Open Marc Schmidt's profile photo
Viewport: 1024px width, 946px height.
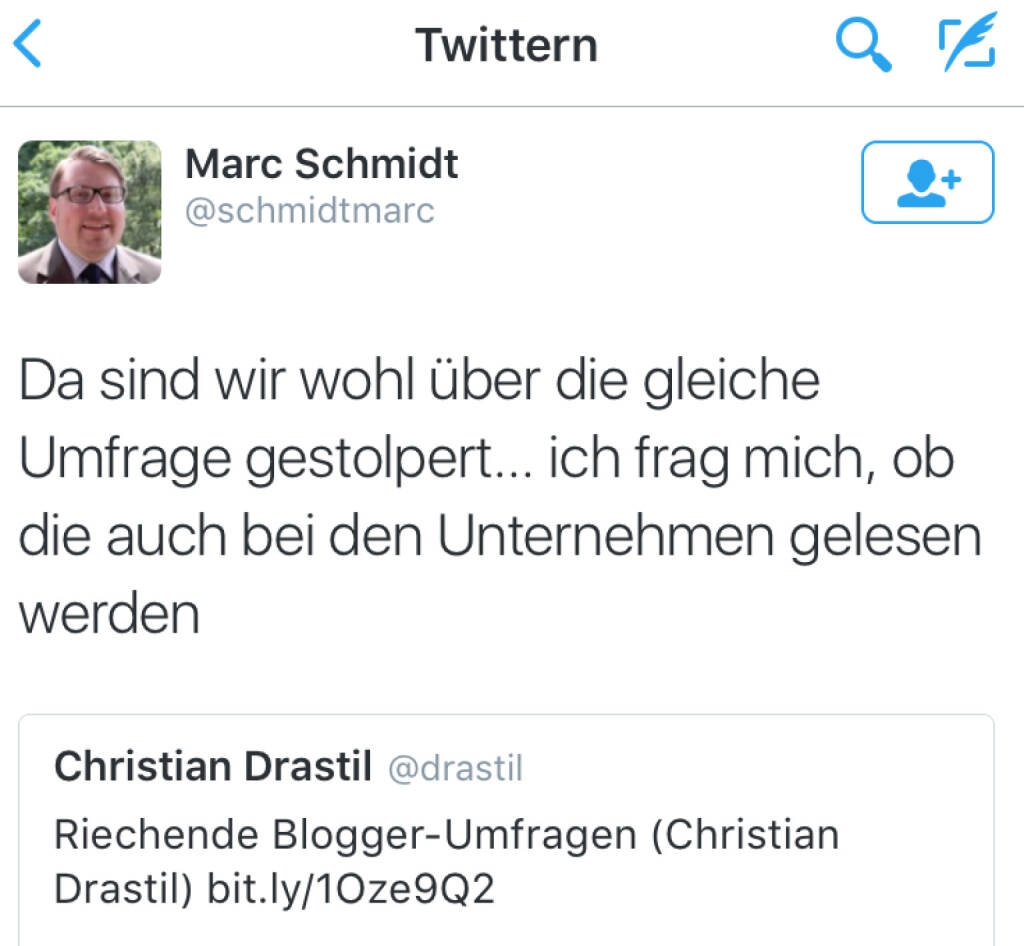click(90, 211)
